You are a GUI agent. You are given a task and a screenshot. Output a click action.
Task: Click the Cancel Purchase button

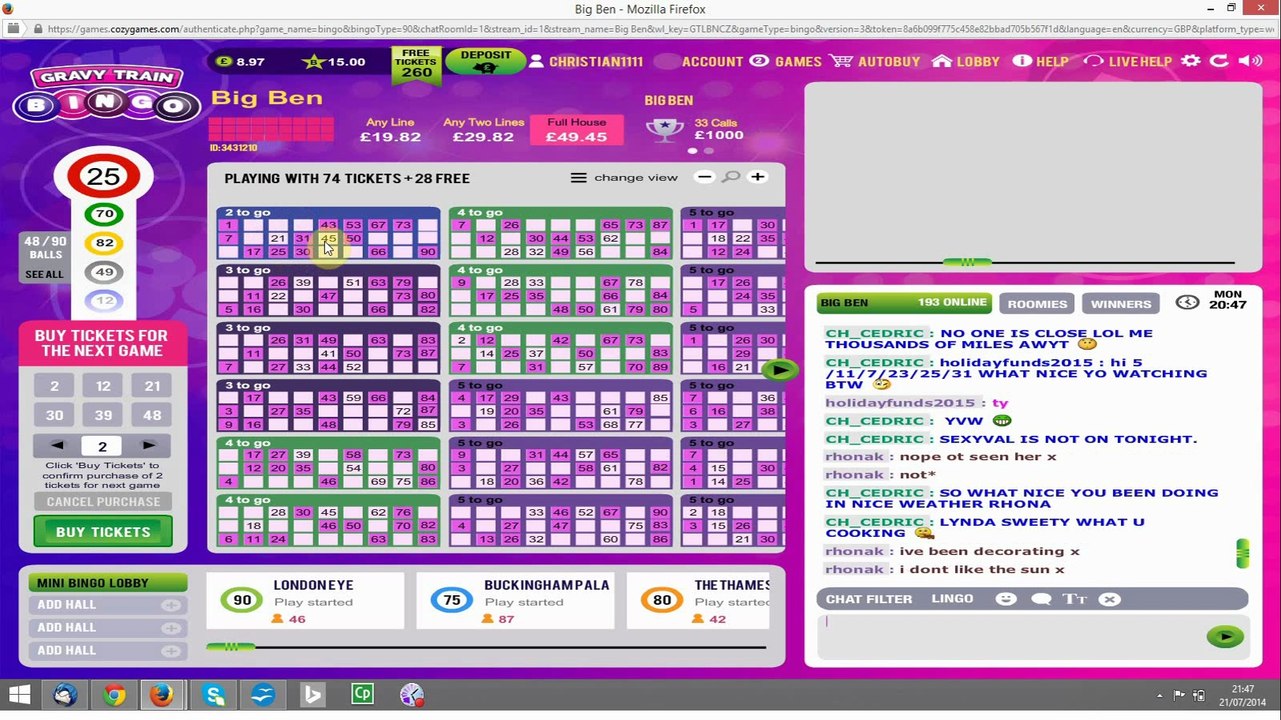tap(103, 502)
